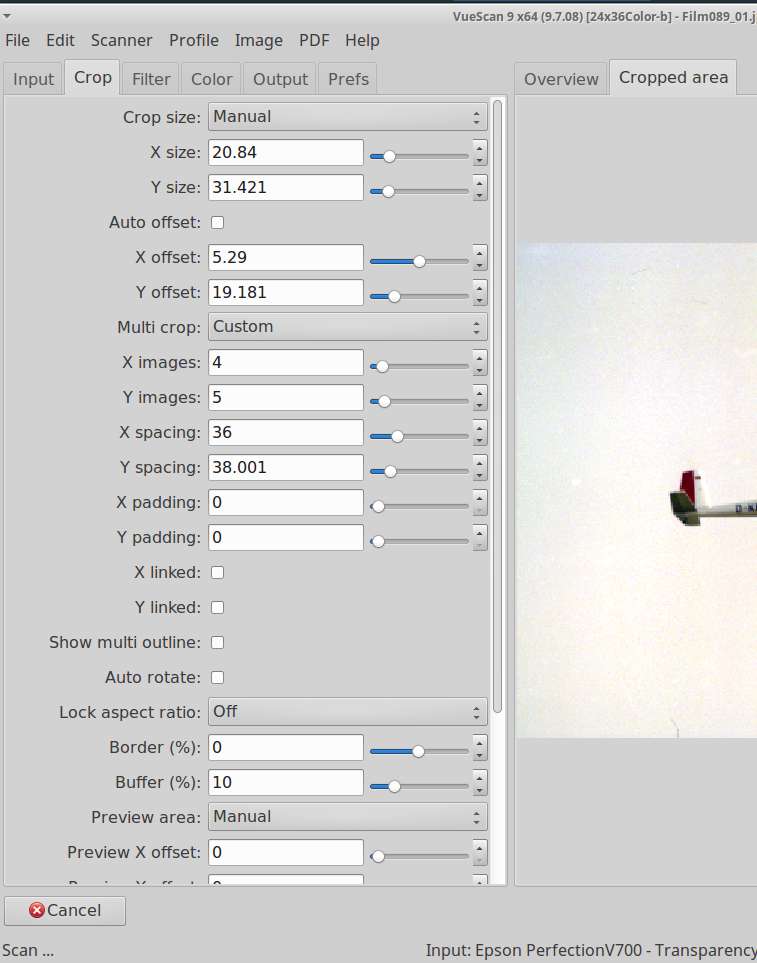Enable the Auto offset checkbox
This screenshot has height=963, width=757.
coord(217,222)
